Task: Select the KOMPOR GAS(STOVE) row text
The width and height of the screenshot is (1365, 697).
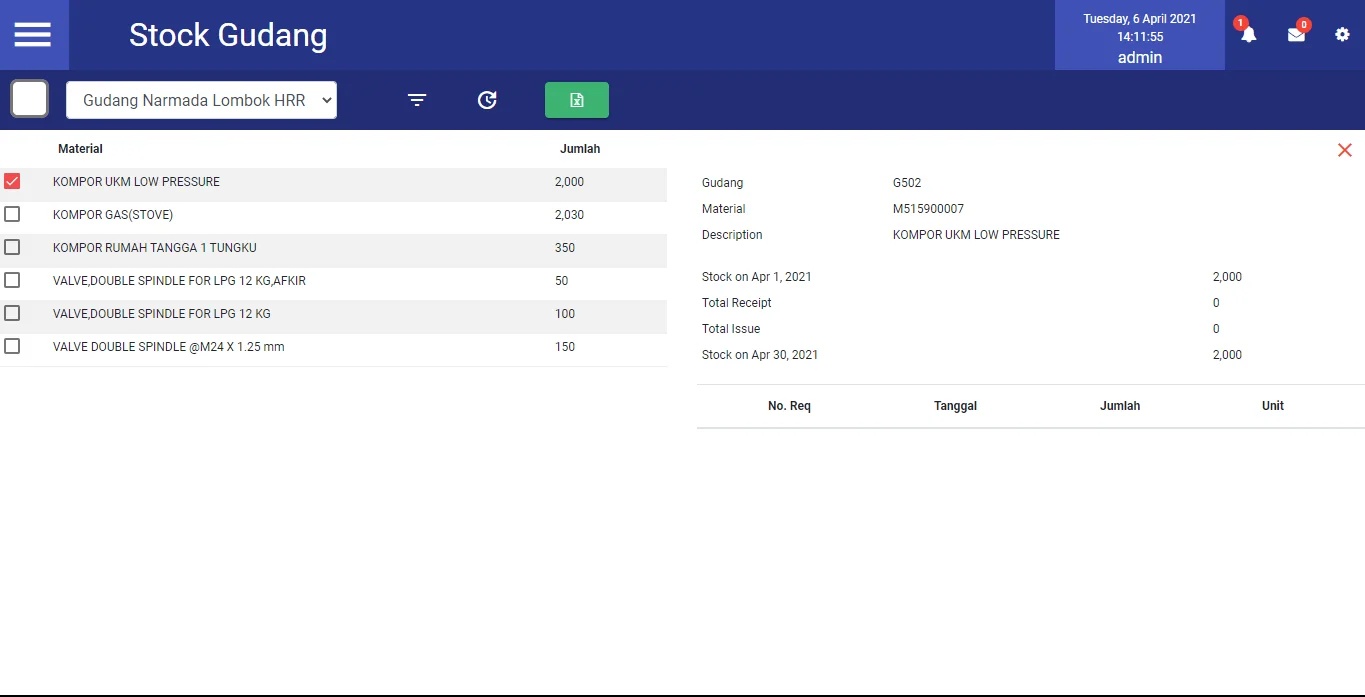Action: pyautogui.click(x=113, y=215)
